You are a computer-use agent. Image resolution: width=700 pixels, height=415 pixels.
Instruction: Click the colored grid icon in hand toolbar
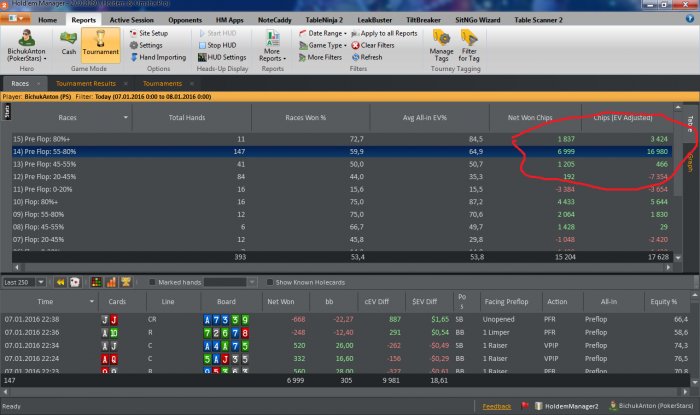click(96, 282)
